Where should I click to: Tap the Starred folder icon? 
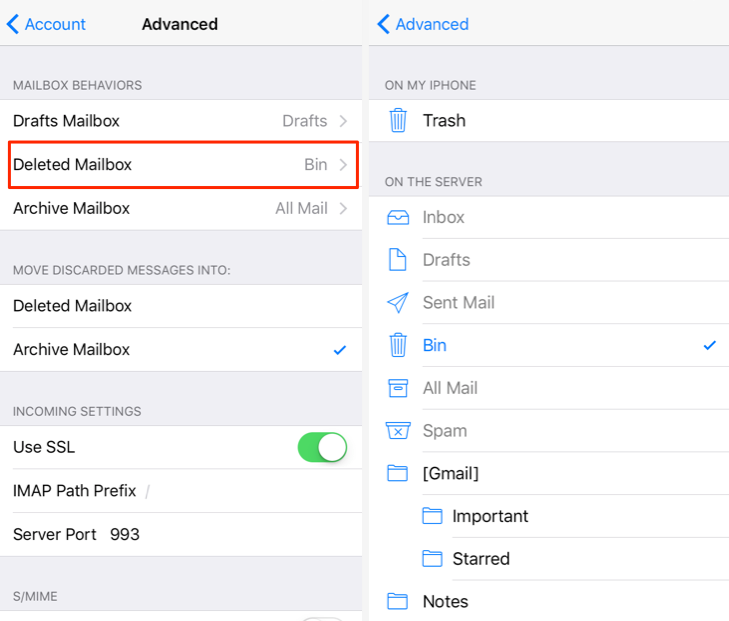click(x=432, y=559)
